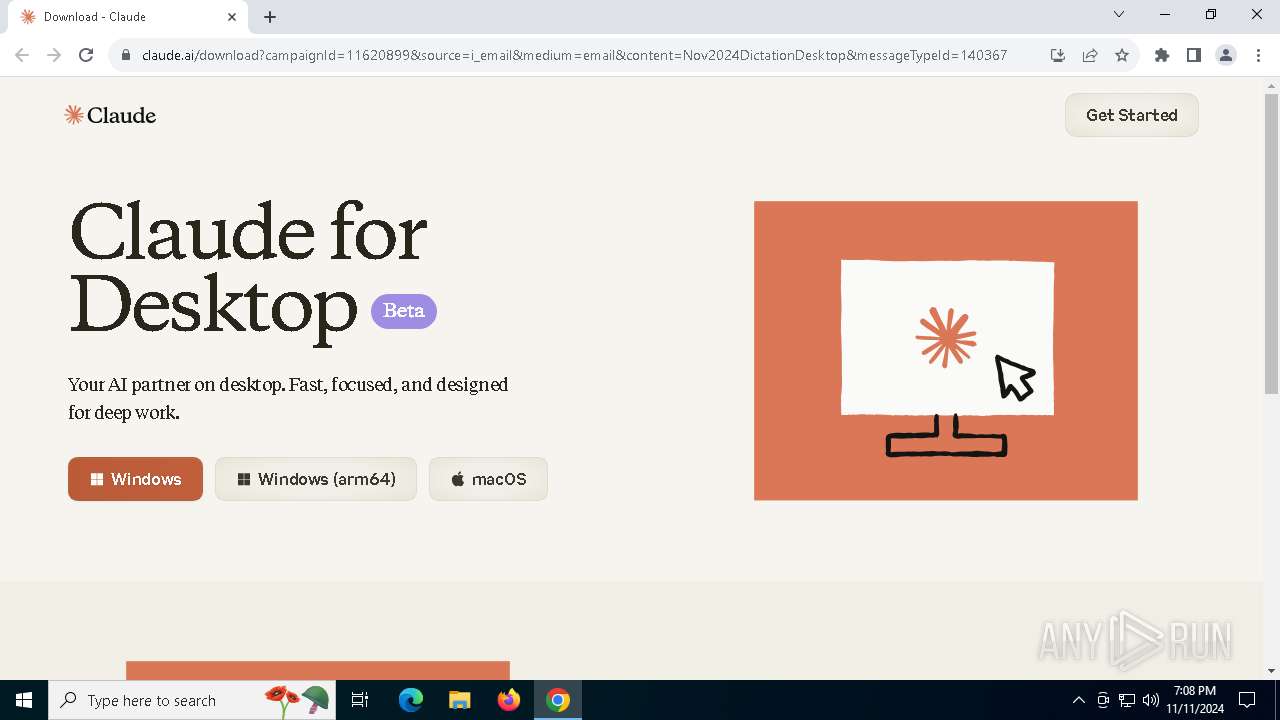The height and width of the screenshot is (720, 1280).
Task: Click the scrollbar down arrow
Action: pyautogui.click(x=1271, y=671)
